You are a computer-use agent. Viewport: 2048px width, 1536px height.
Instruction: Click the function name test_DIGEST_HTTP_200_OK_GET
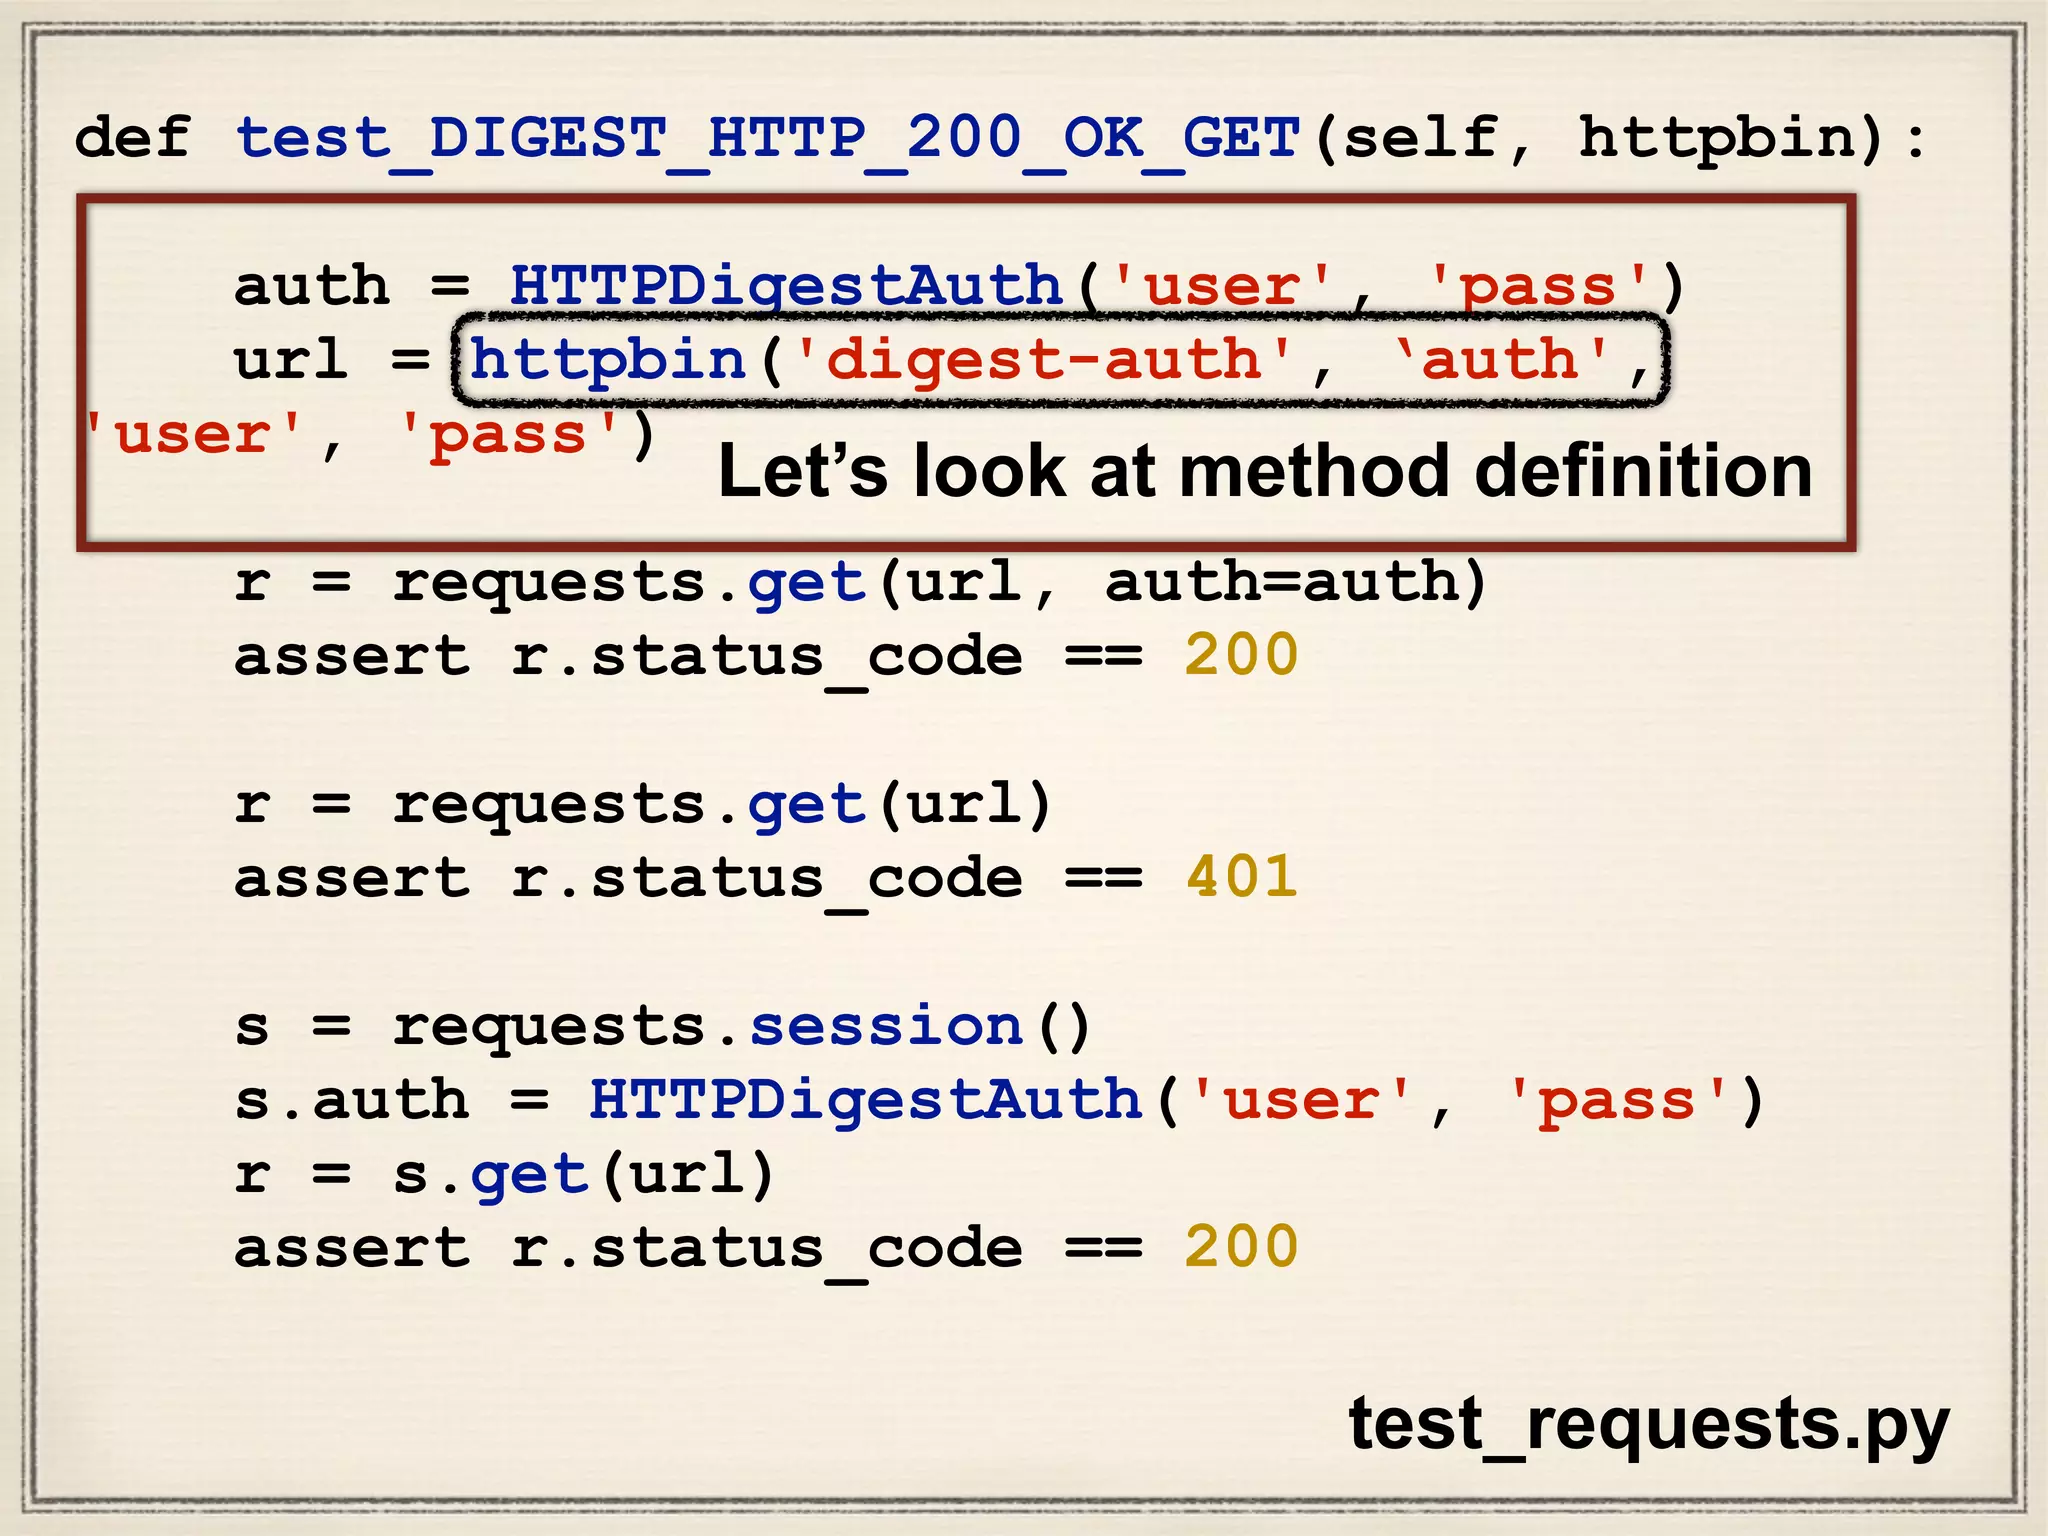click(767, 138)
